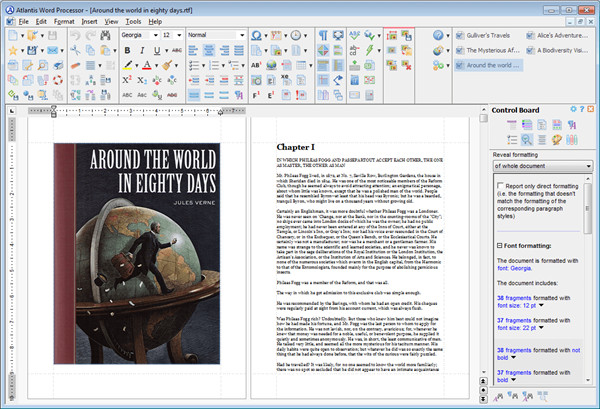Viewport: 600px width, 409px height.
Task: Click the lifebuoy icon
Action: pyautogui.click(x=58, y=80)
